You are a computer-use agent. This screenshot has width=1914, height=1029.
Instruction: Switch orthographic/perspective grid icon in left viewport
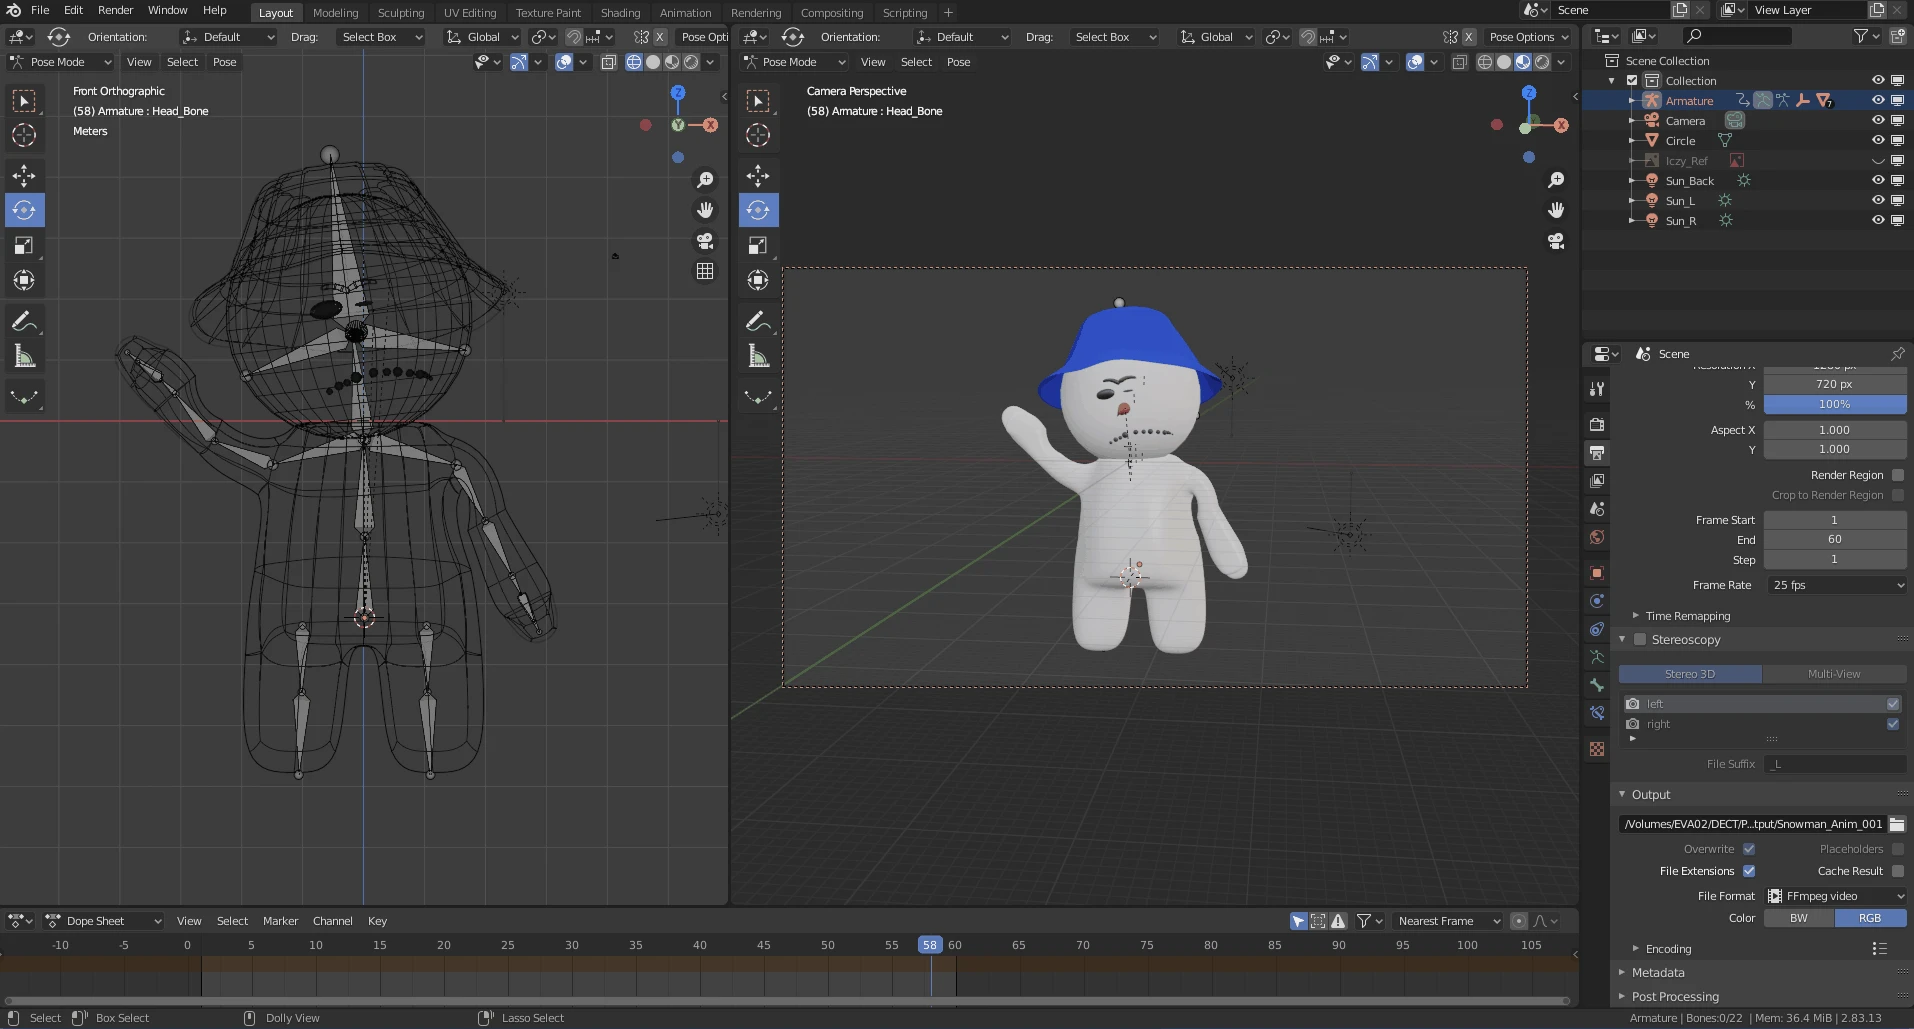point(705,272)
